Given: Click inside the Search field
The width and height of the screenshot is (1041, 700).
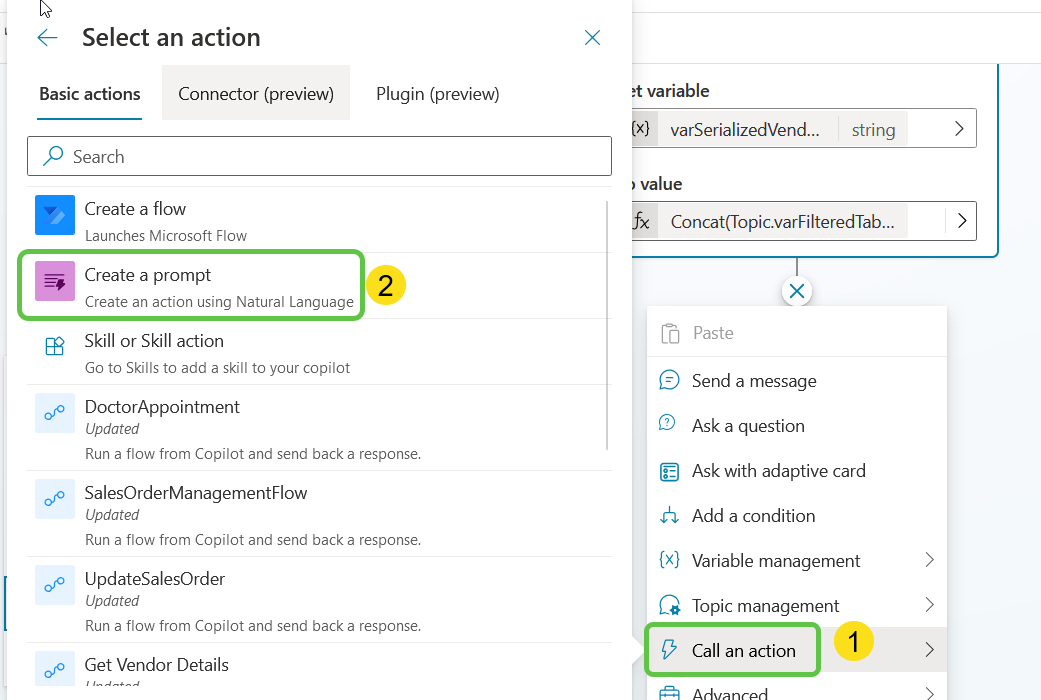Looking at the screenshot, I should pos(319,156).
